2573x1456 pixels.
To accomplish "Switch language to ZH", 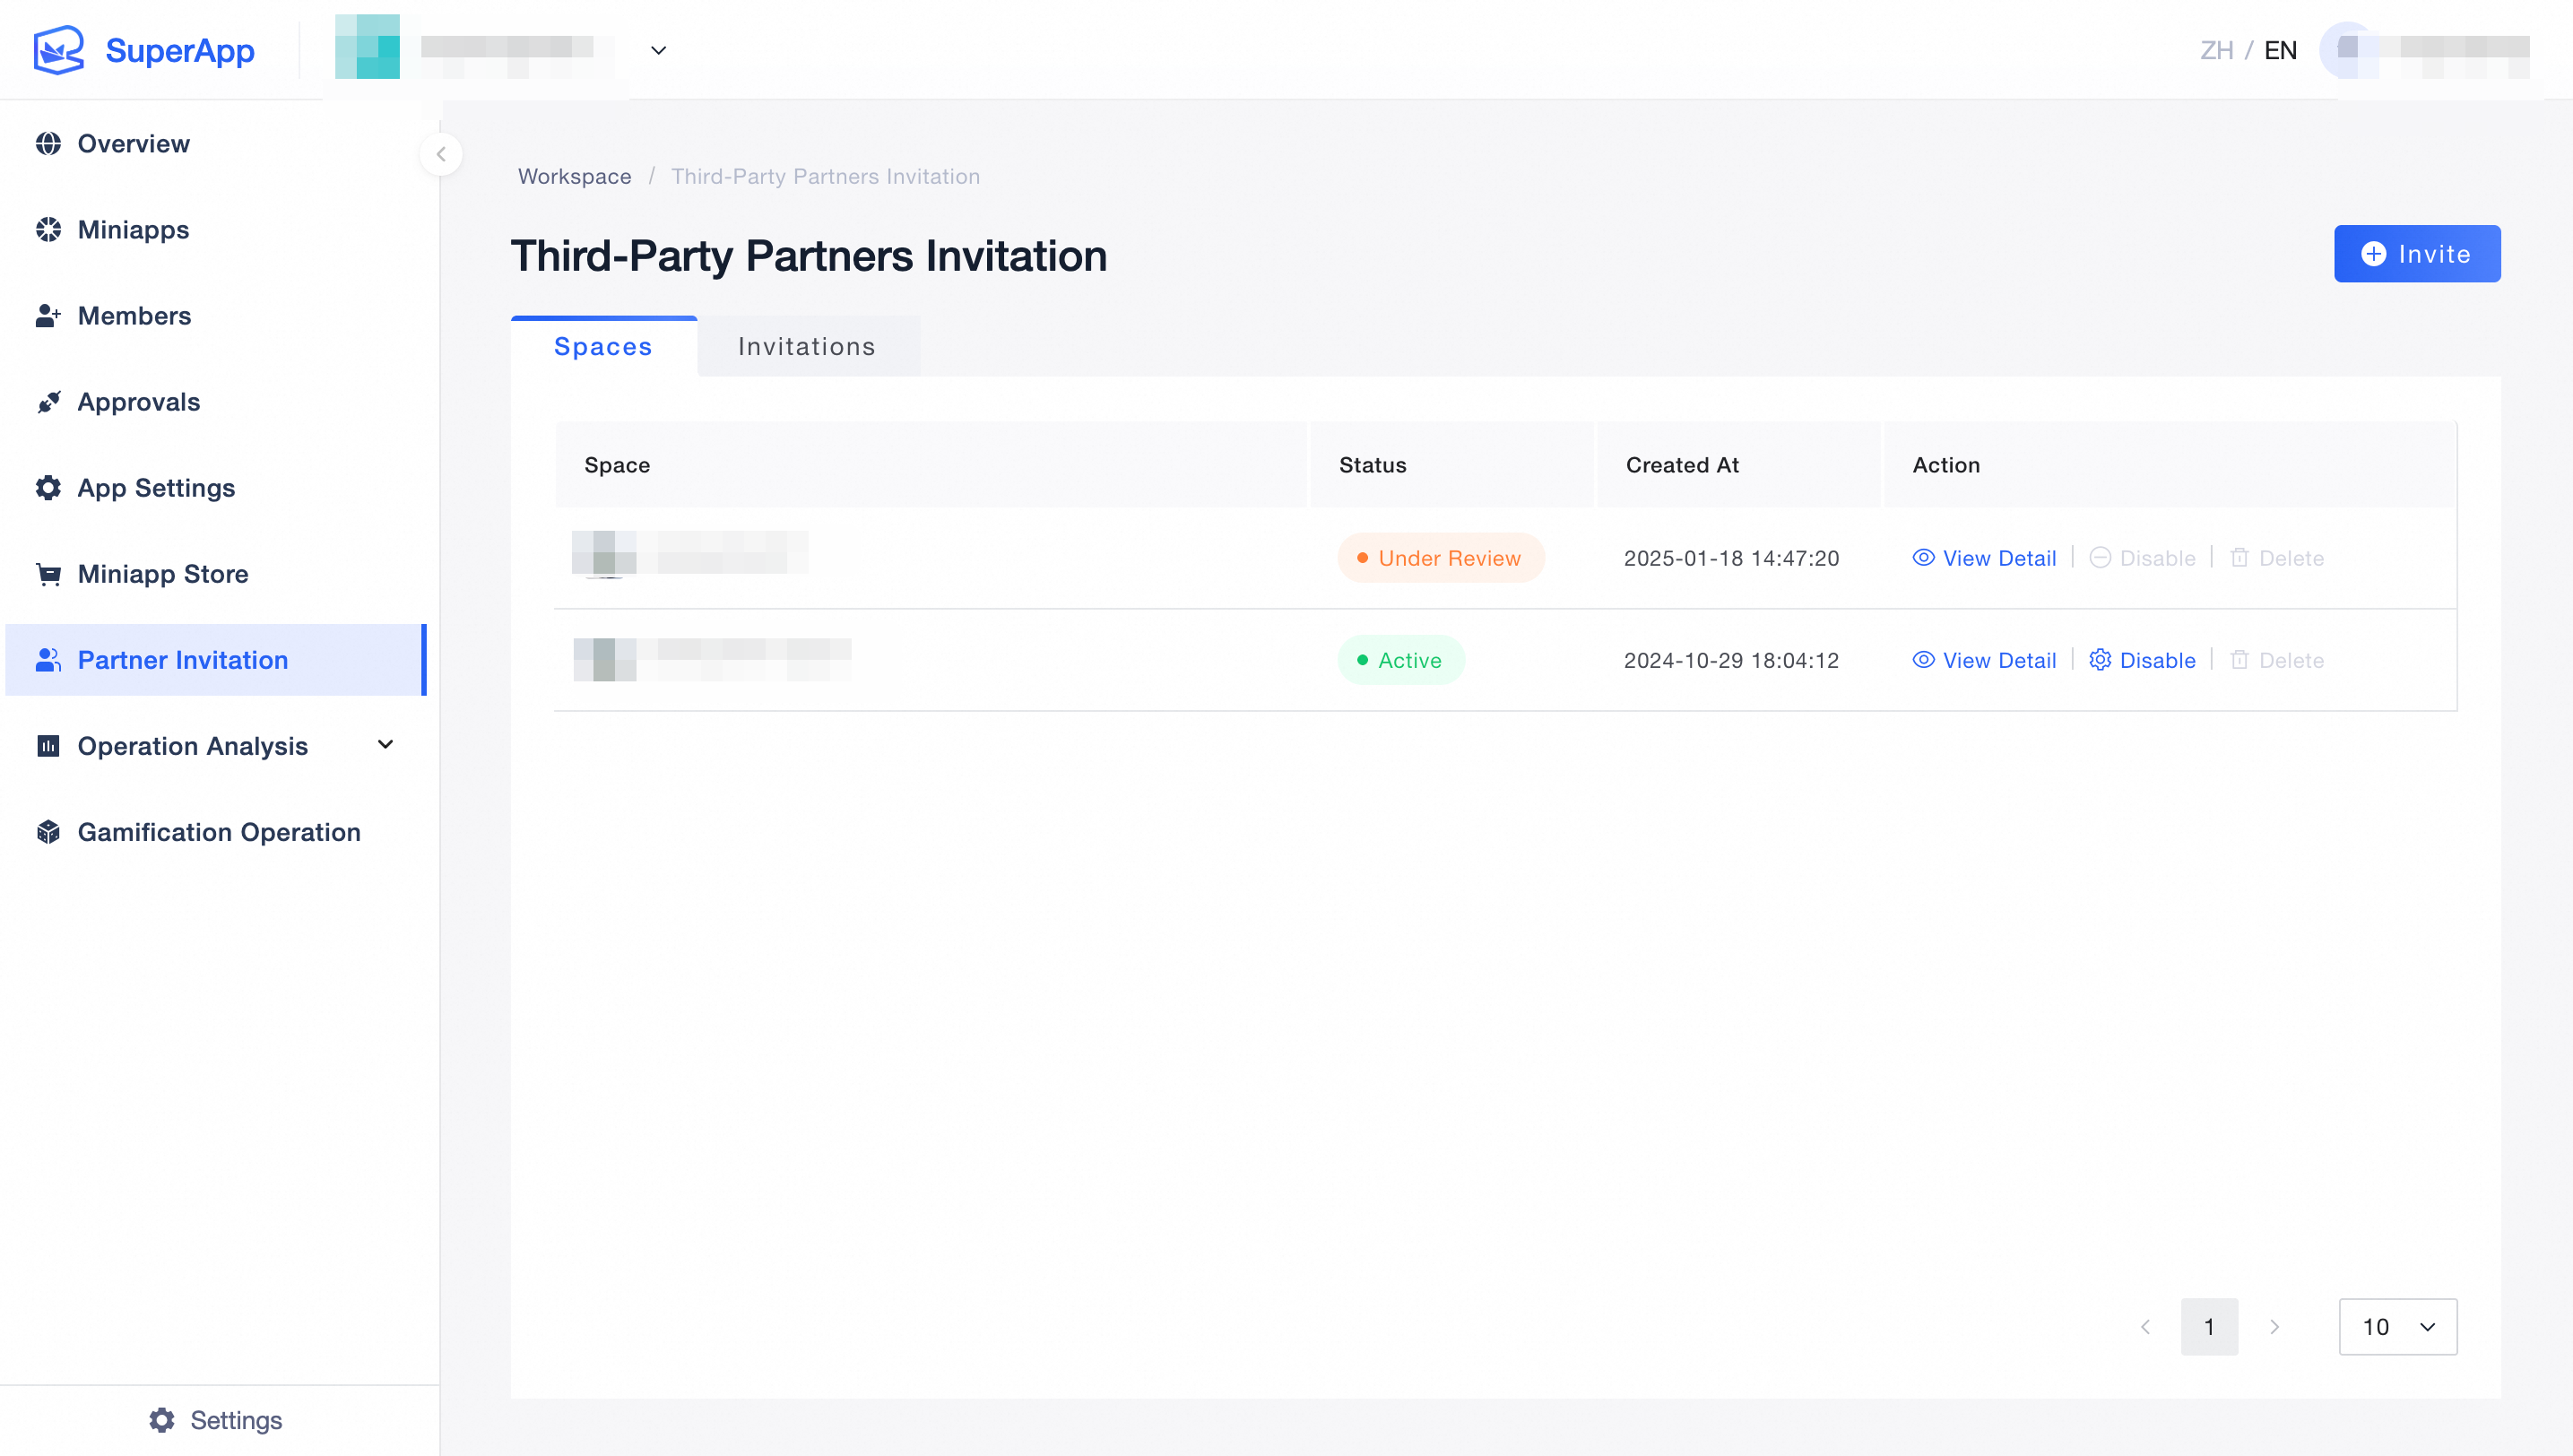I will tap(2216, 50).
